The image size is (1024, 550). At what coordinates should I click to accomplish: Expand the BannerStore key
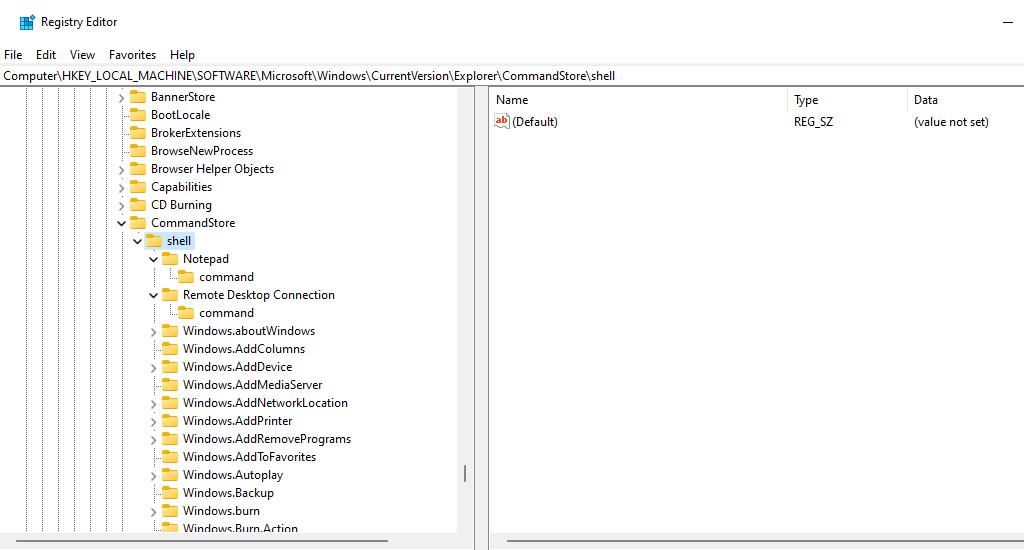pyautogui.click(x=121, y=97)
